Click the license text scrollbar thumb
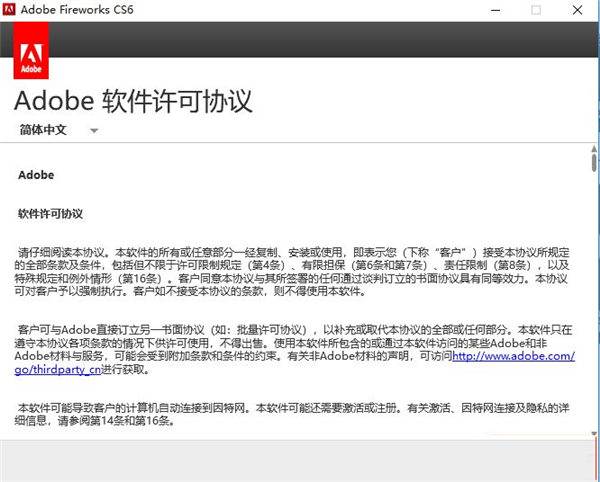Image resolution: width=600 pixels, height=482 pixels. (593, 163)
